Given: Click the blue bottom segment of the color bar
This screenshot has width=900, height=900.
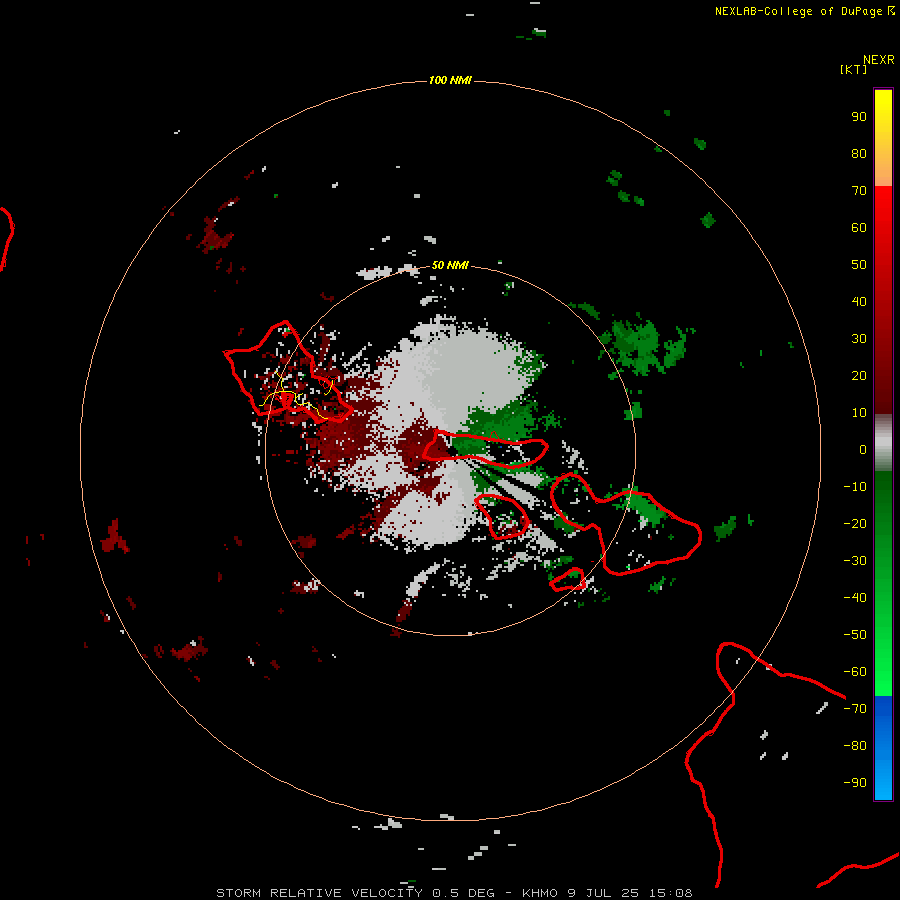Looking at the screenshot, I should [883, 748].
